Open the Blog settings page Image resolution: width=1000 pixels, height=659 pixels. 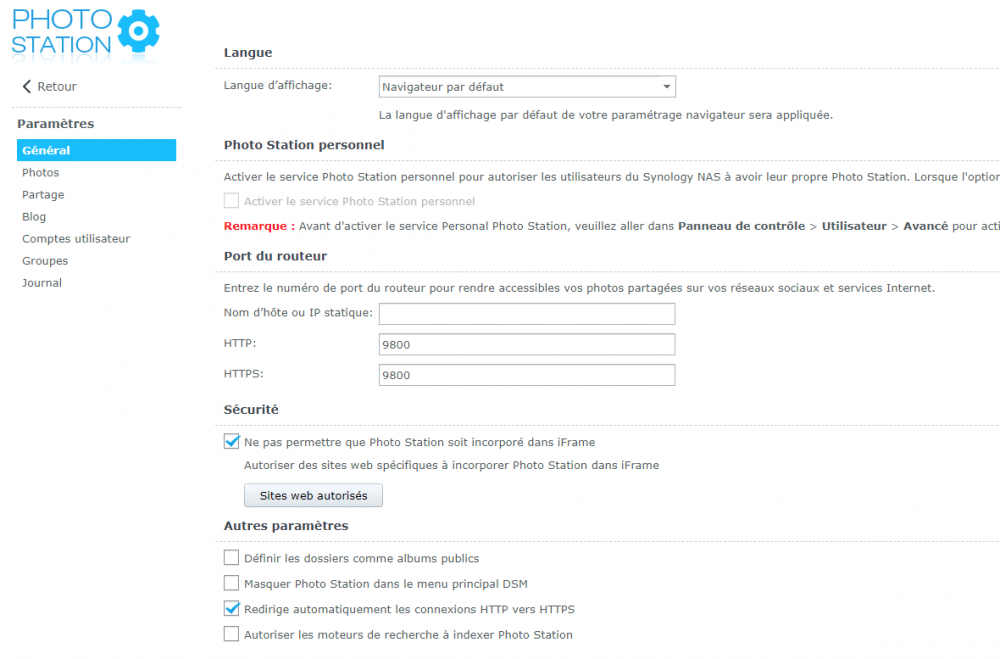click(34, 217)
